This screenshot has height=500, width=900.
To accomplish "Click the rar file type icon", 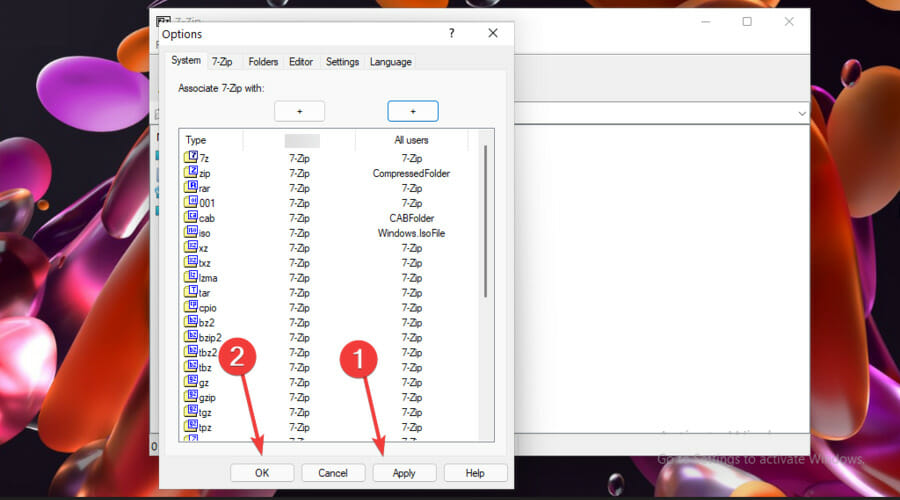I will (191, 188).
